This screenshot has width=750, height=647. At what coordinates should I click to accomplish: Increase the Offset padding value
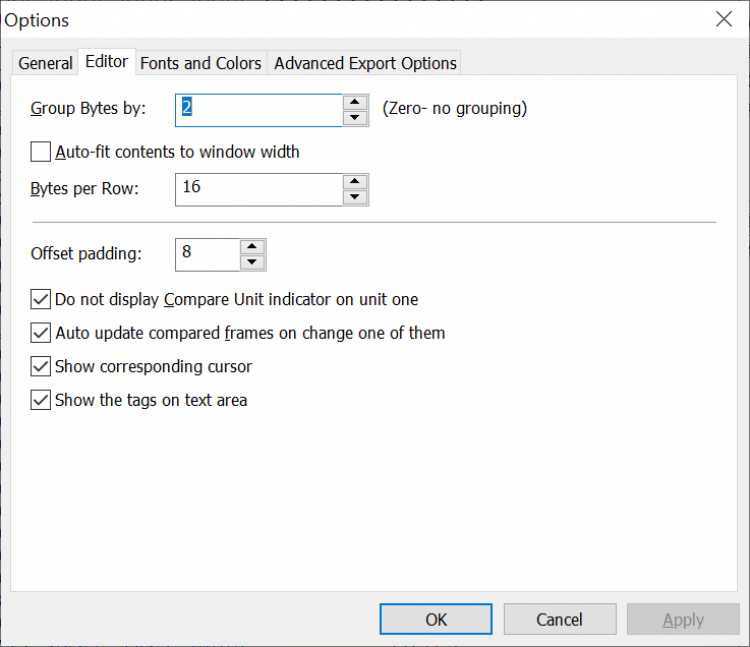coord(253,246)
